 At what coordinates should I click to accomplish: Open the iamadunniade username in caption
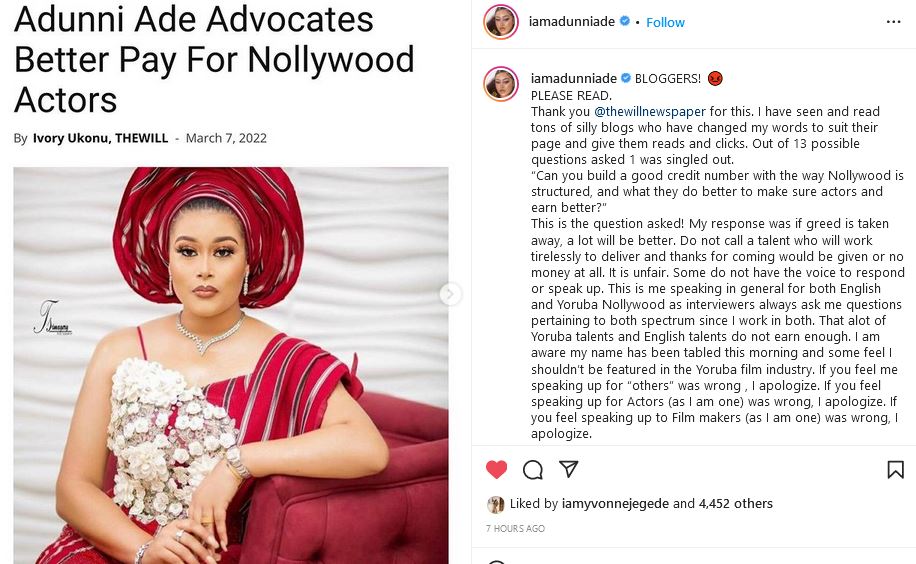click(x=574, y=78)
